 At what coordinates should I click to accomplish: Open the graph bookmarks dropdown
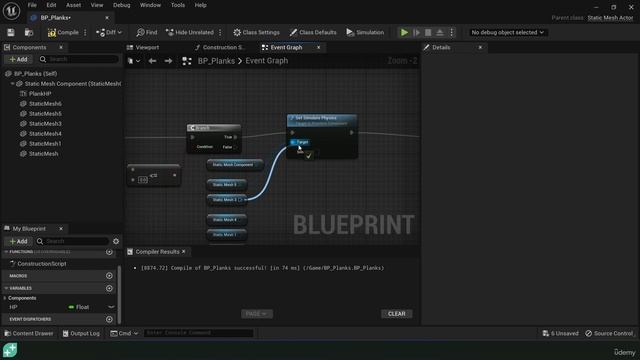tap(134, 61)
